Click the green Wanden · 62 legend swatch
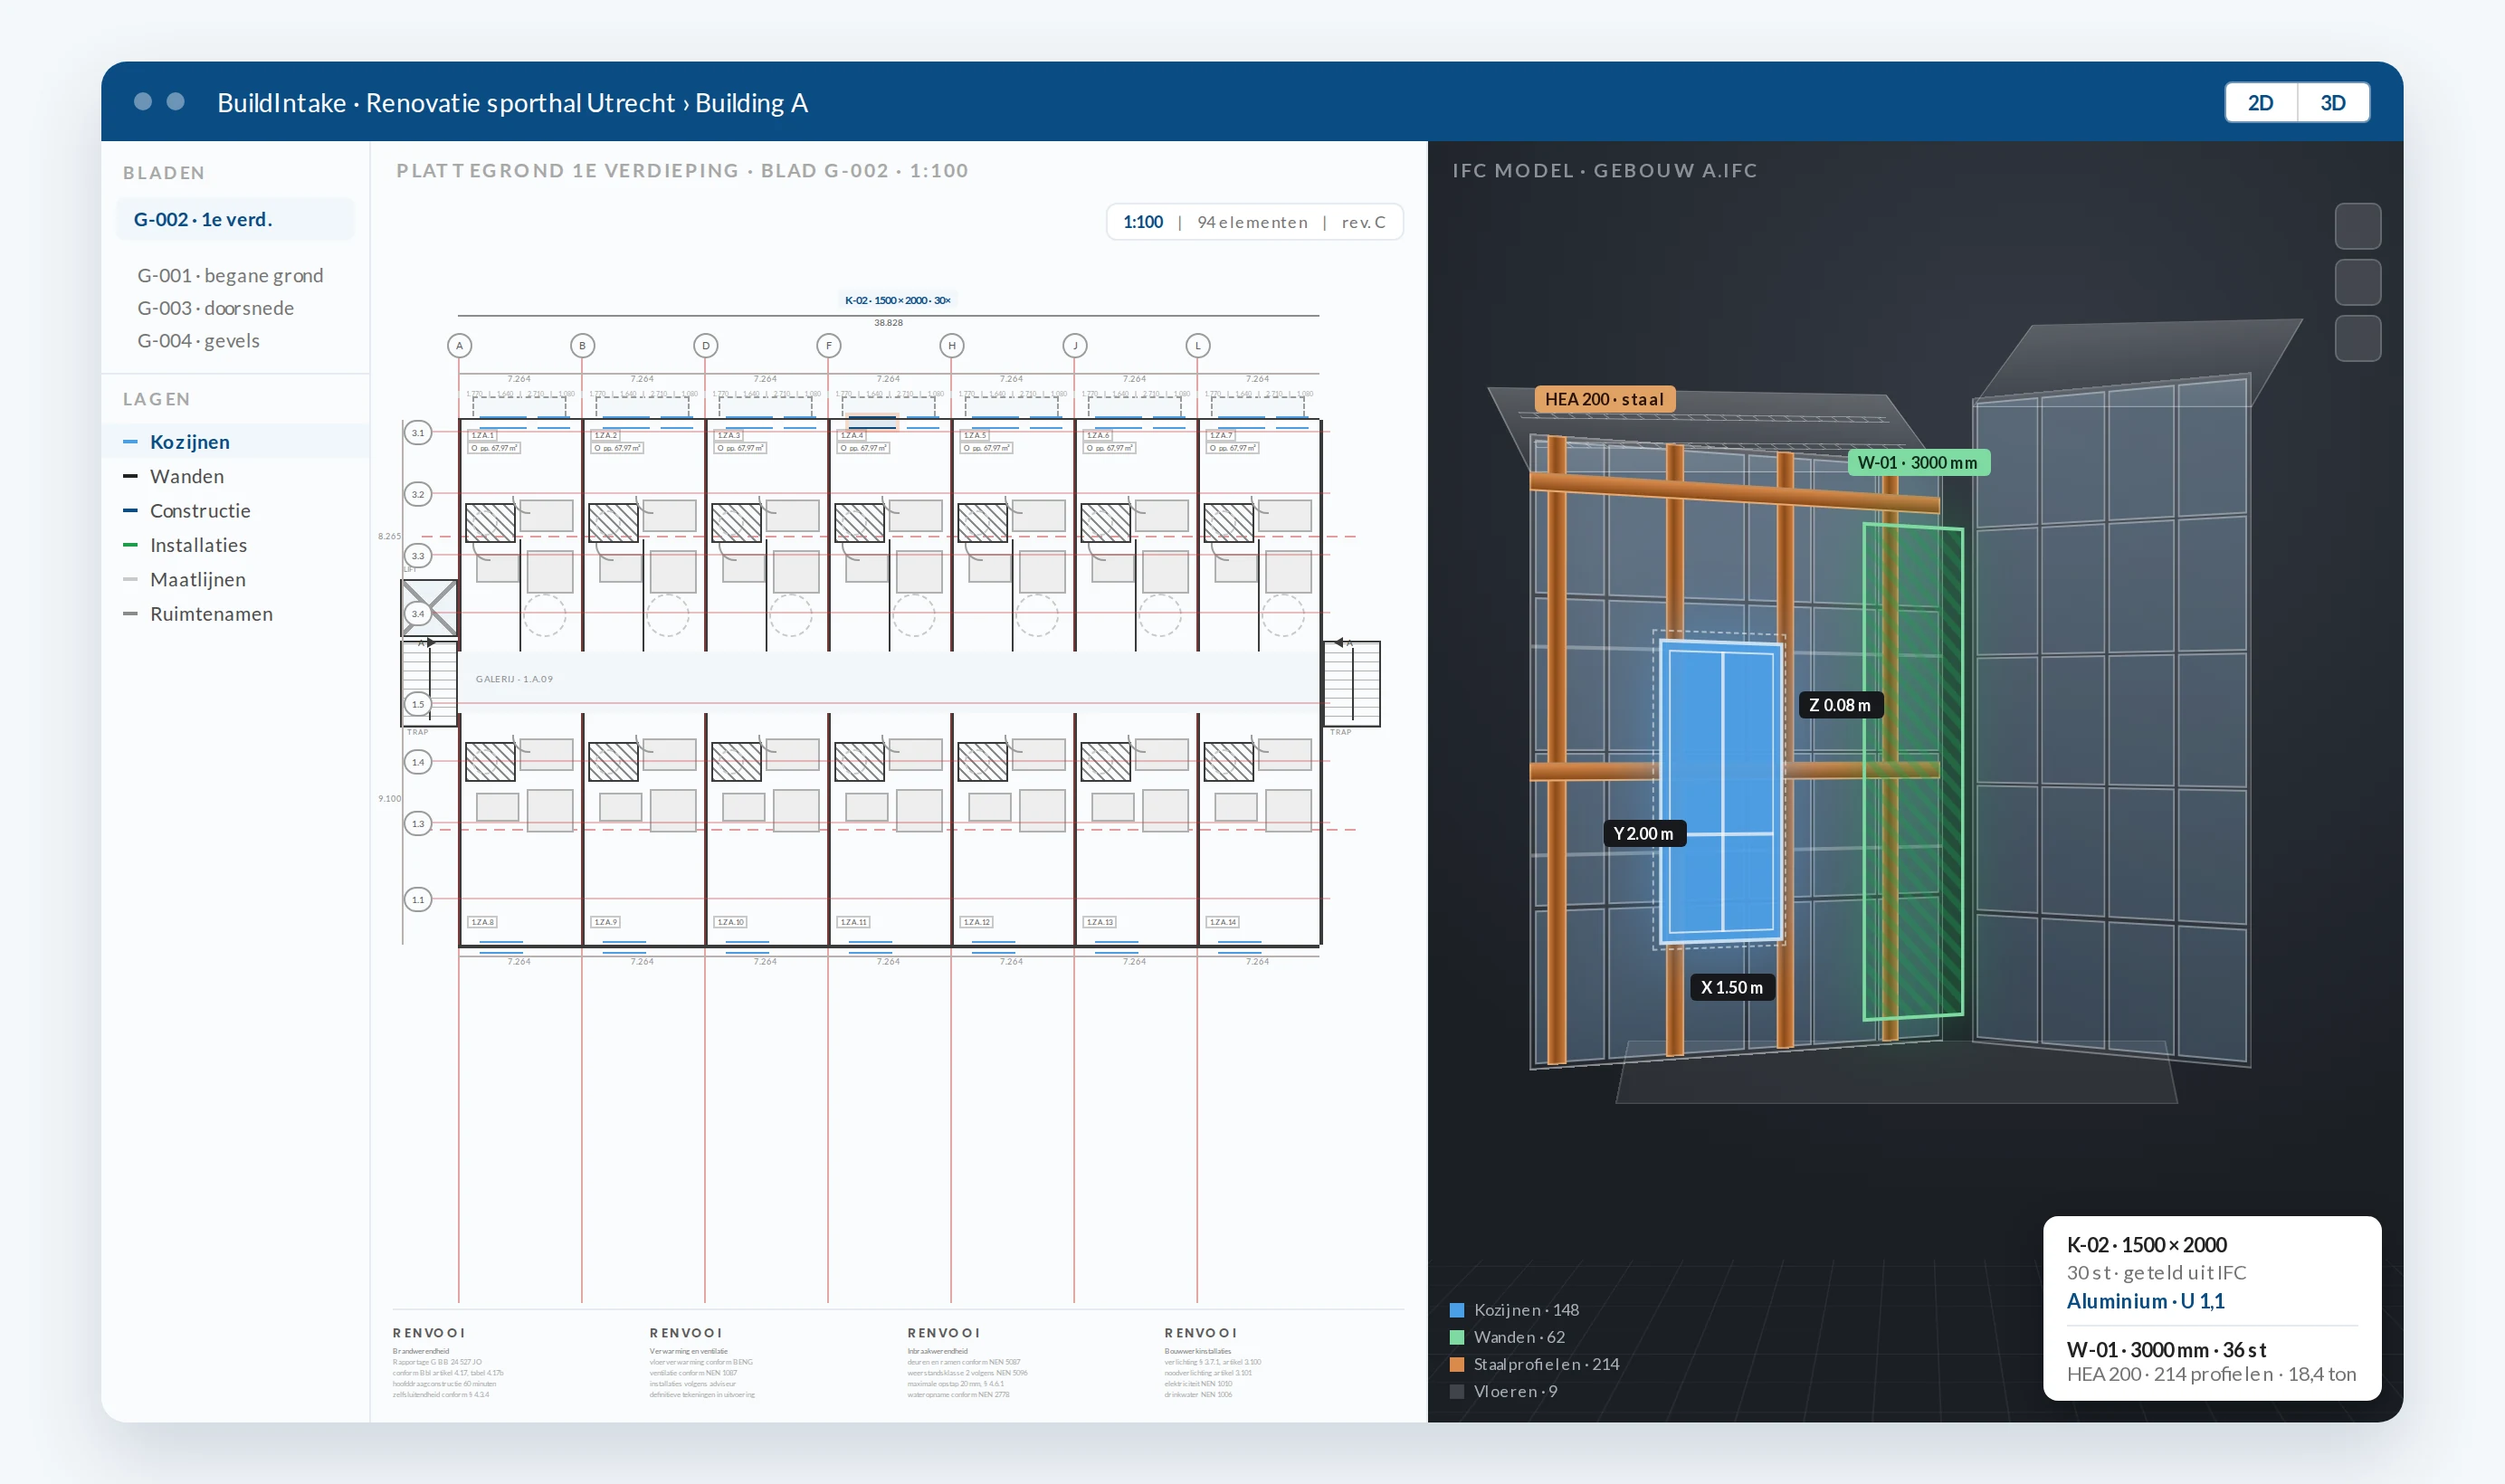The height and width of the screenshot is (1484, 2505). point(1457,1337)
